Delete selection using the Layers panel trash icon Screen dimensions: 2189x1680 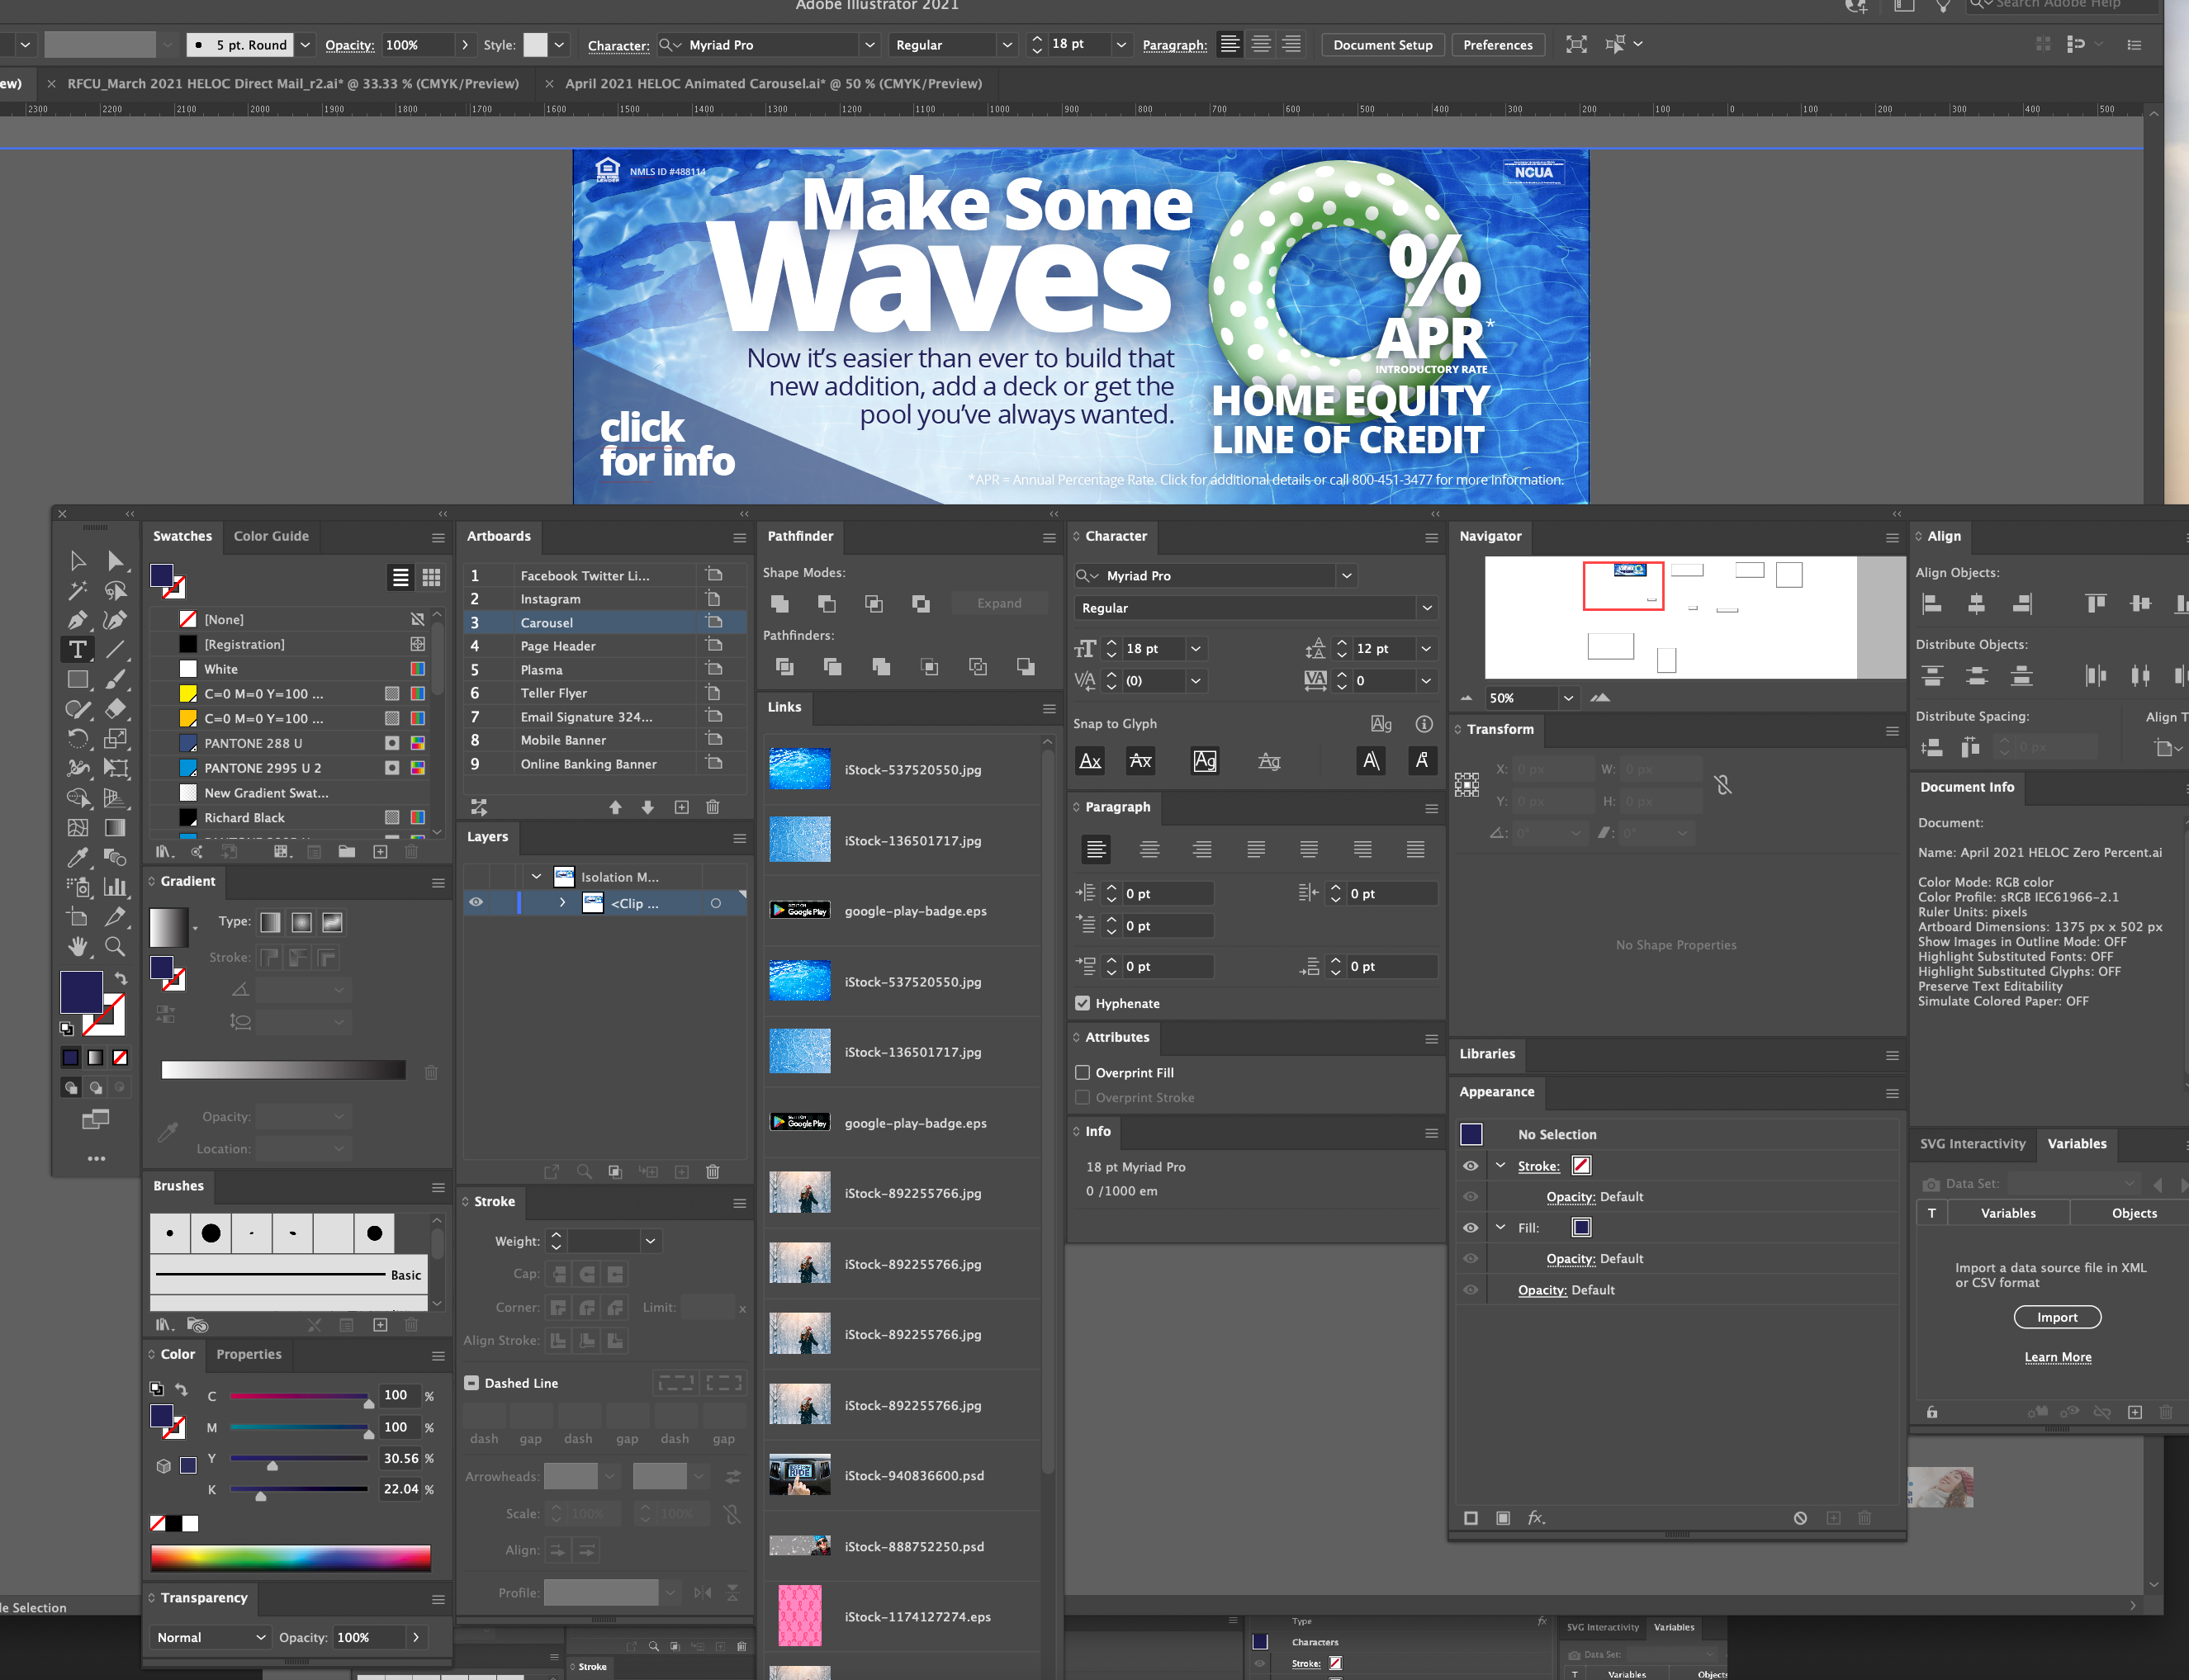click(x=712, y=1171)
